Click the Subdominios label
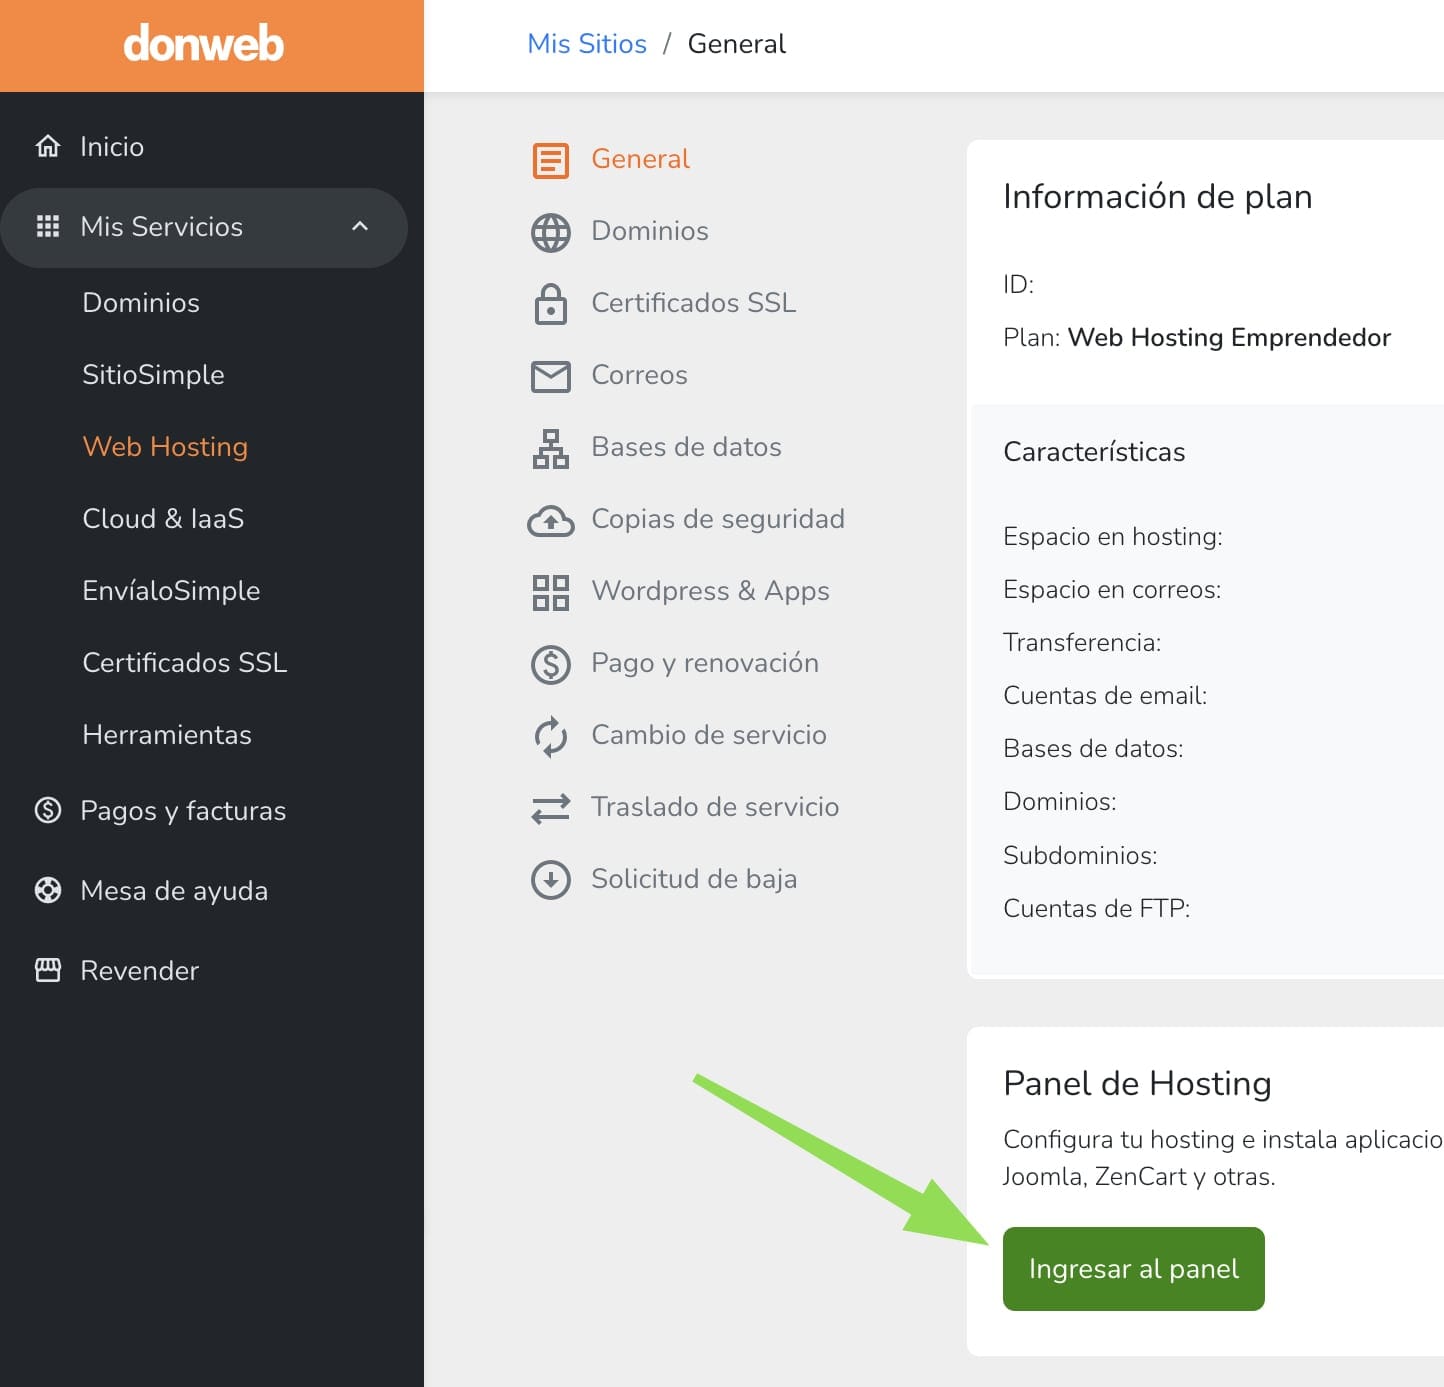The height and width of the screenshot is (1387, 1444). (1080, 856)
